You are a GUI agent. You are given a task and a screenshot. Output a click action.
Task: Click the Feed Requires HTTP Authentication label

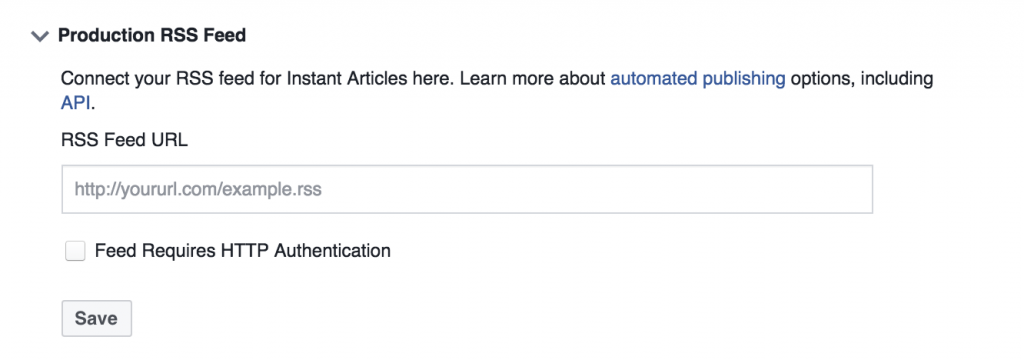pos(242,251)
